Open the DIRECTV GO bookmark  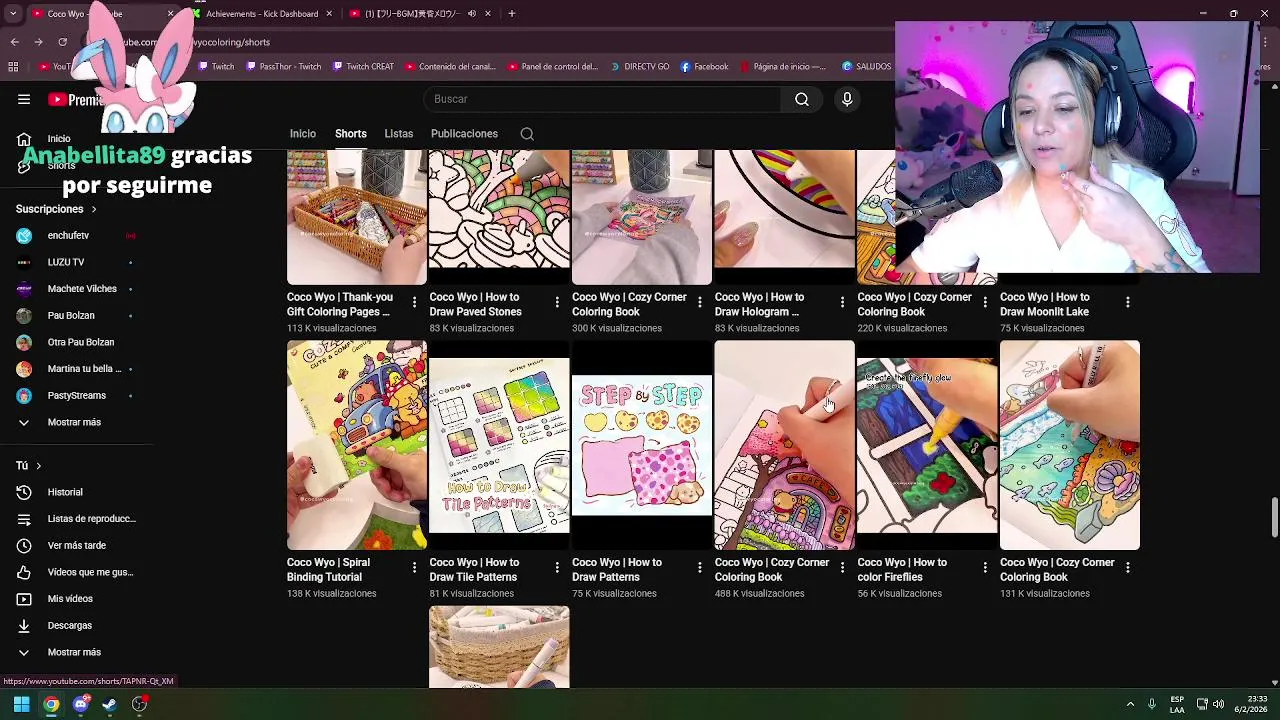pos(638,67)
